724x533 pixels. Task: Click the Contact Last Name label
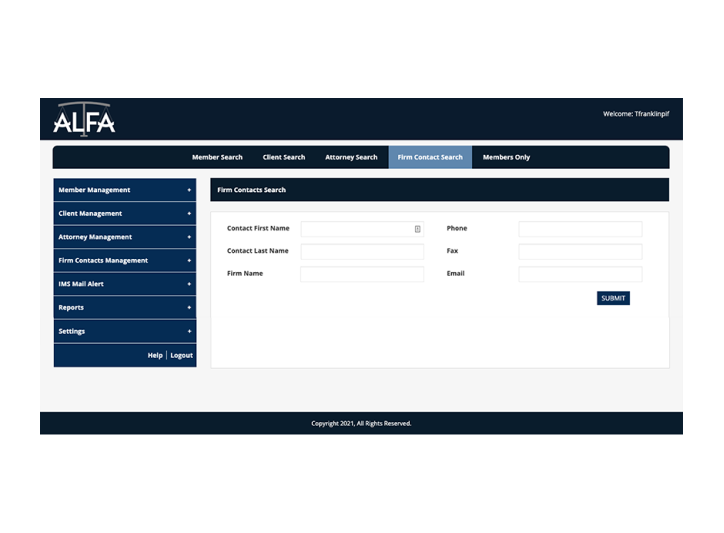[258, 251]
